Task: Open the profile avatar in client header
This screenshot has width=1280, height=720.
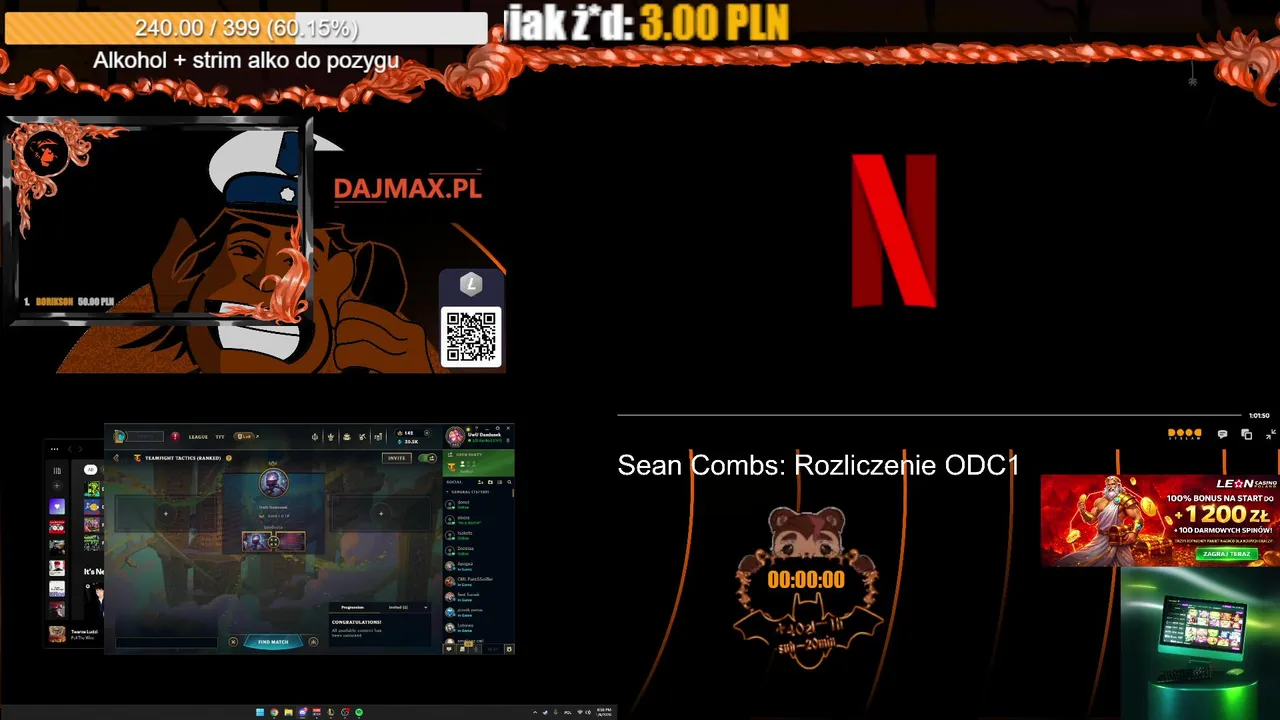Action: coord(455,437)
